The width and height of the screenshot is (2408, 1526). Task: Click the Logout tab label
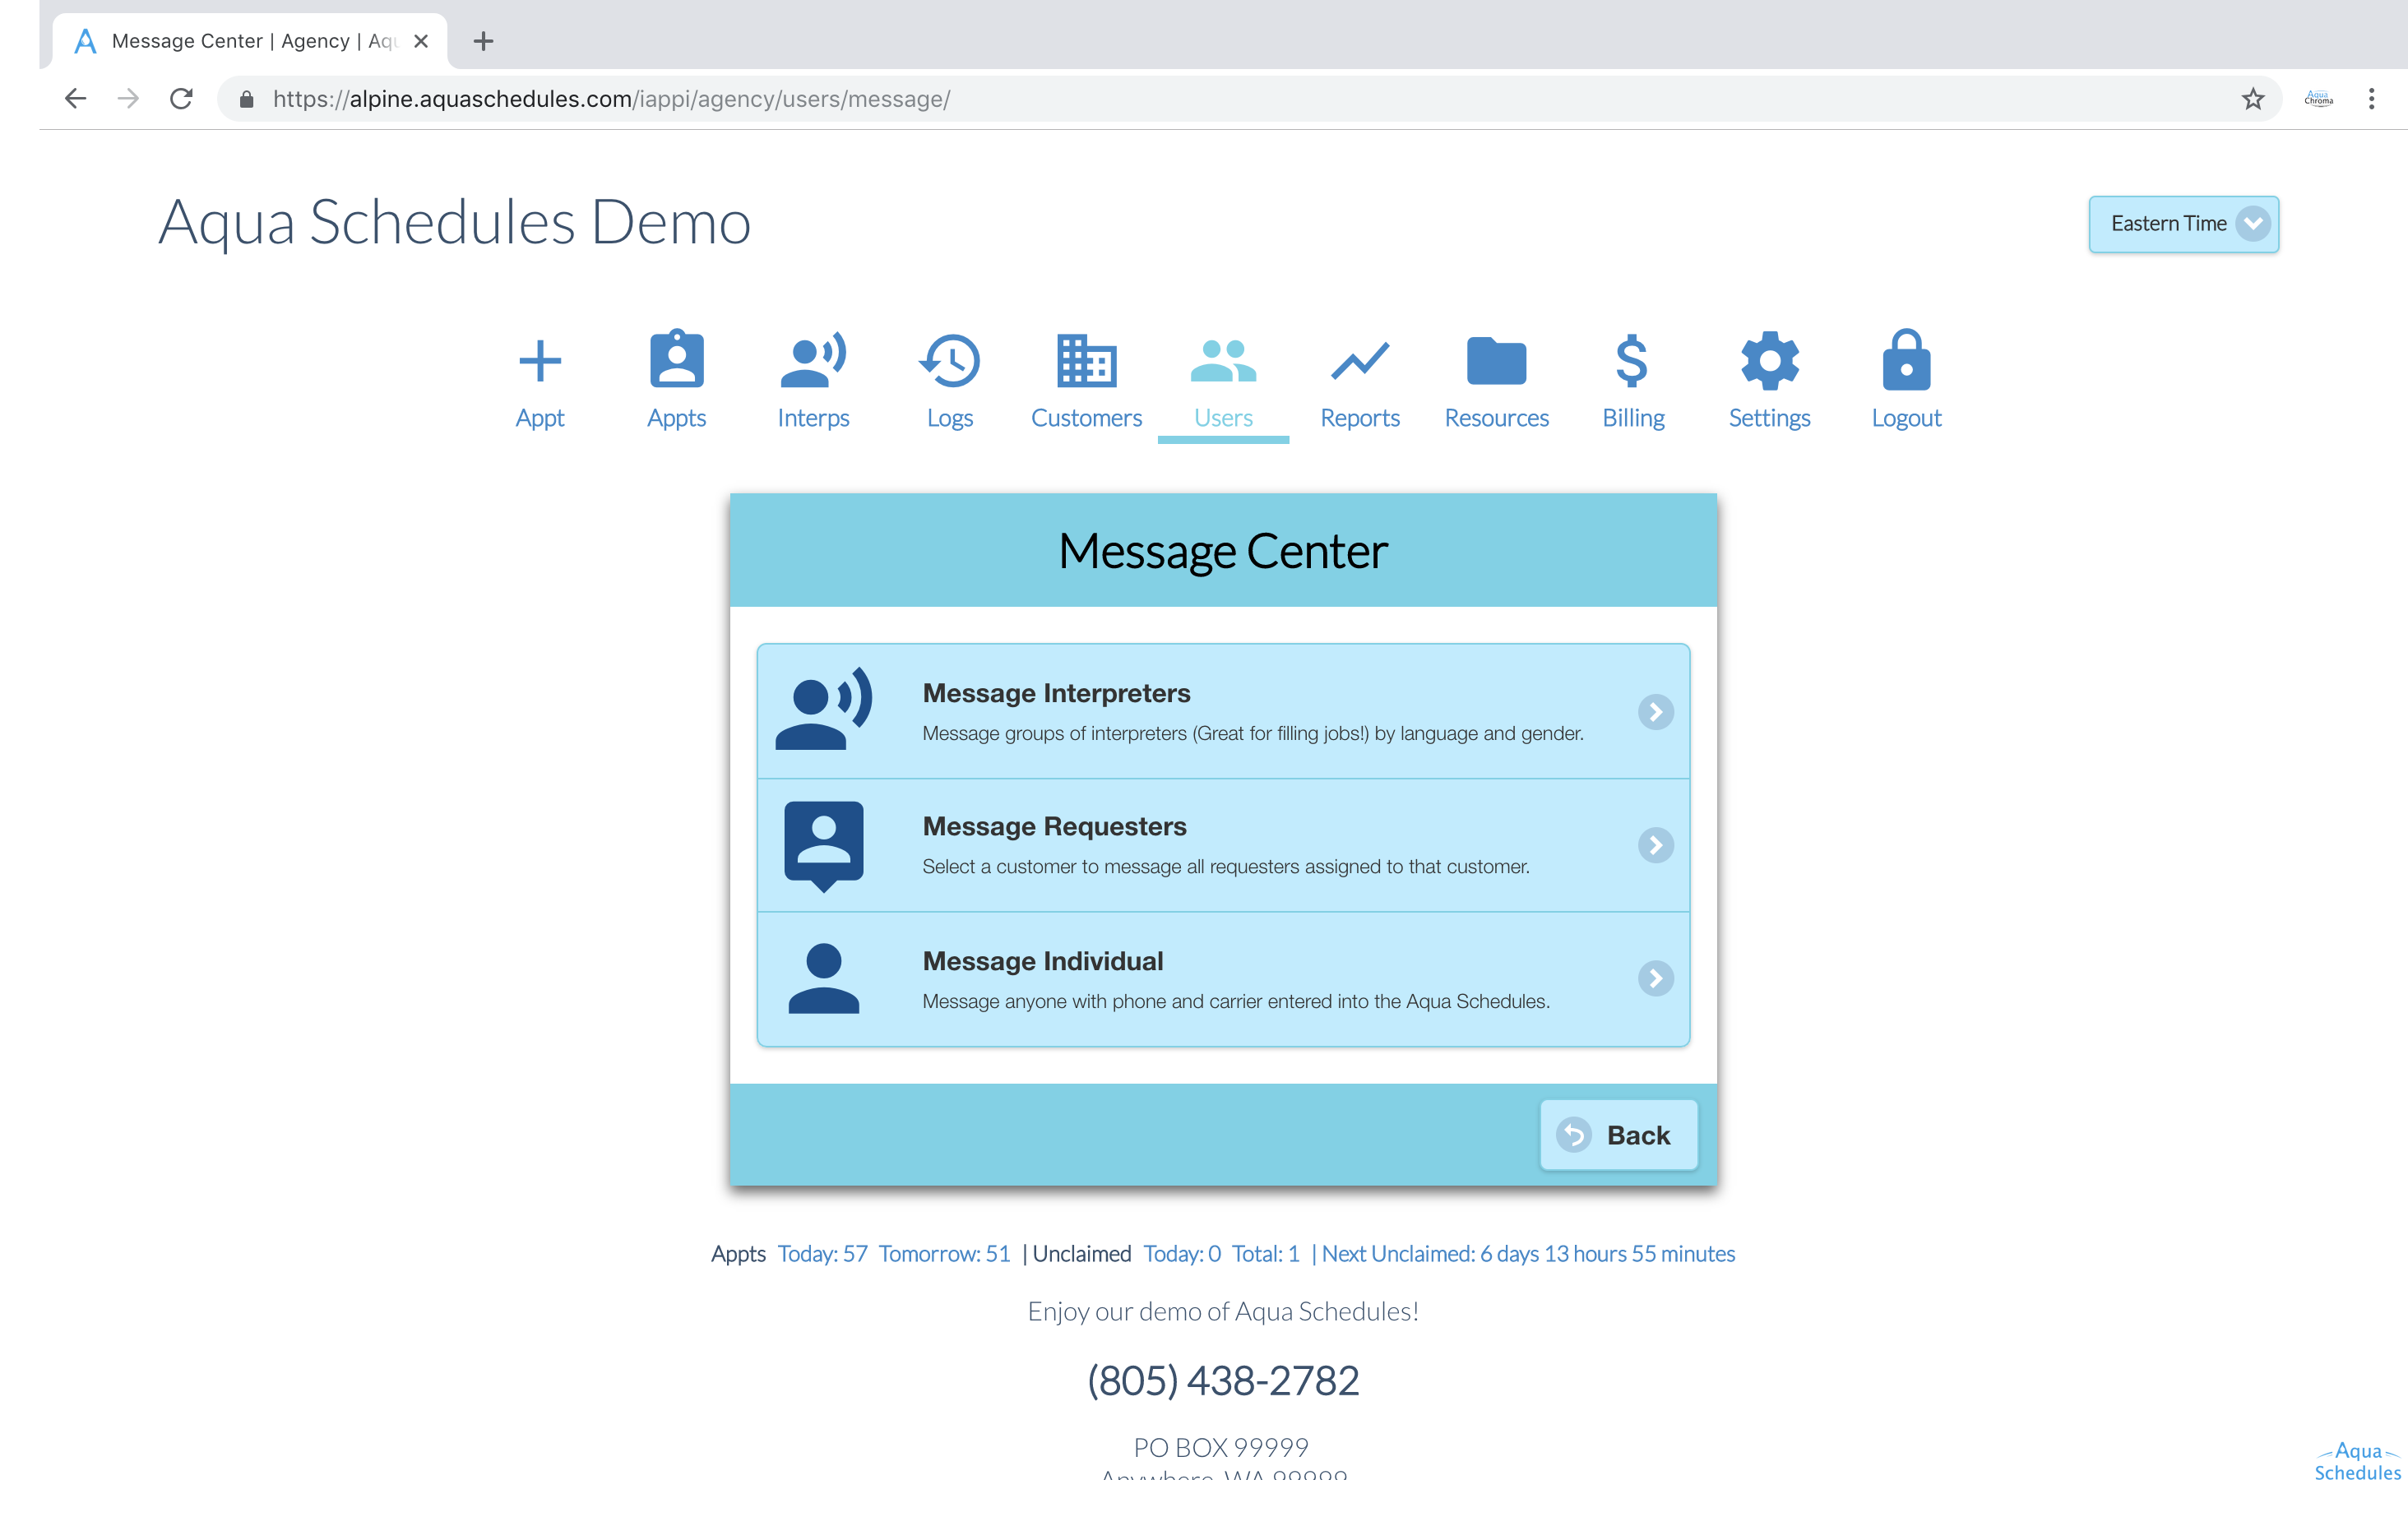1906,418
